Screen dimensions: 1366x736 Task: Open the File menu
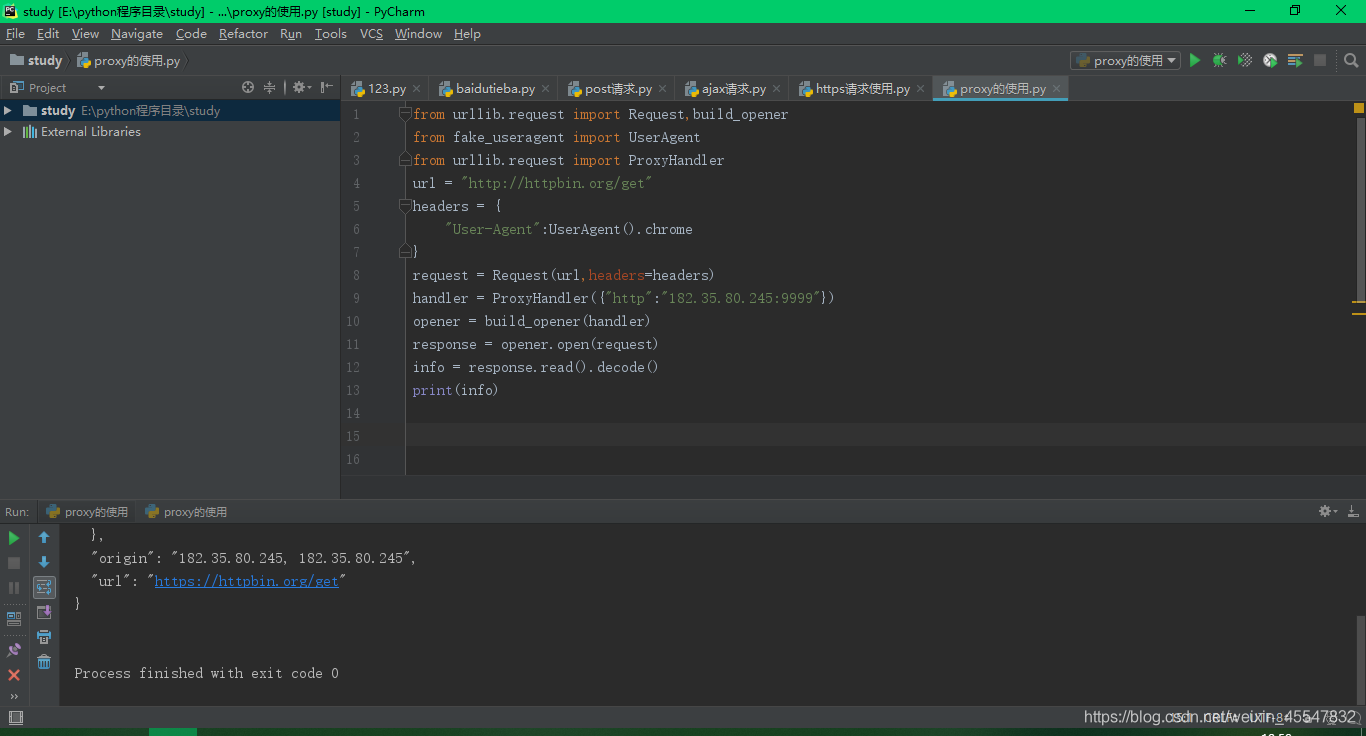point(15,33)
